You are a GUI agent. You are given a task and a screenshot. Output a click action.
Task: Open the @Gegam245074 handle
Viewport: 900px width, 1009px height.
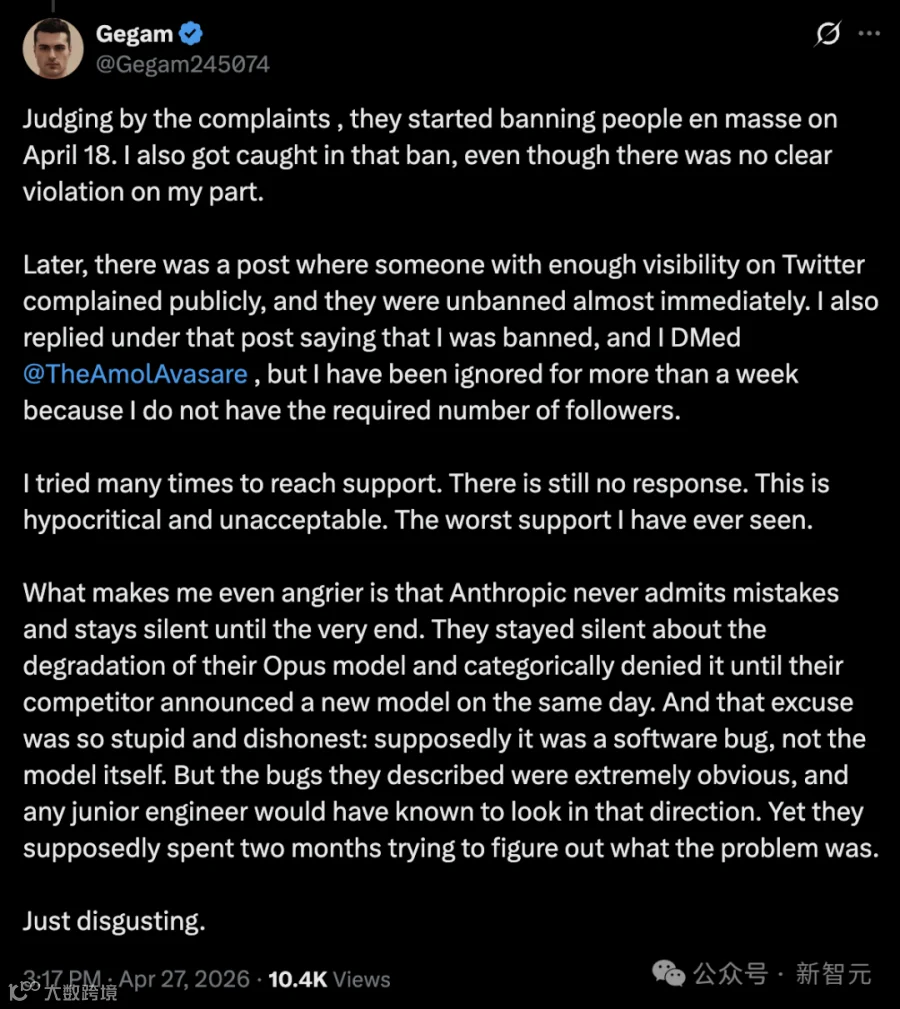click(x=183, y=64)
